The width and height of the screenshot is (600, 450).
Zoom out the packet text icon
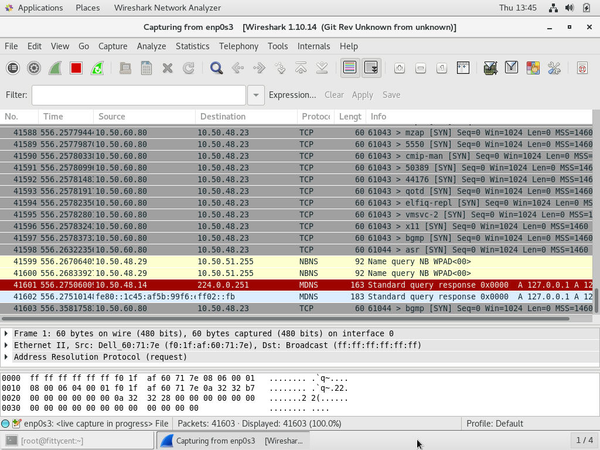(421, 68)
